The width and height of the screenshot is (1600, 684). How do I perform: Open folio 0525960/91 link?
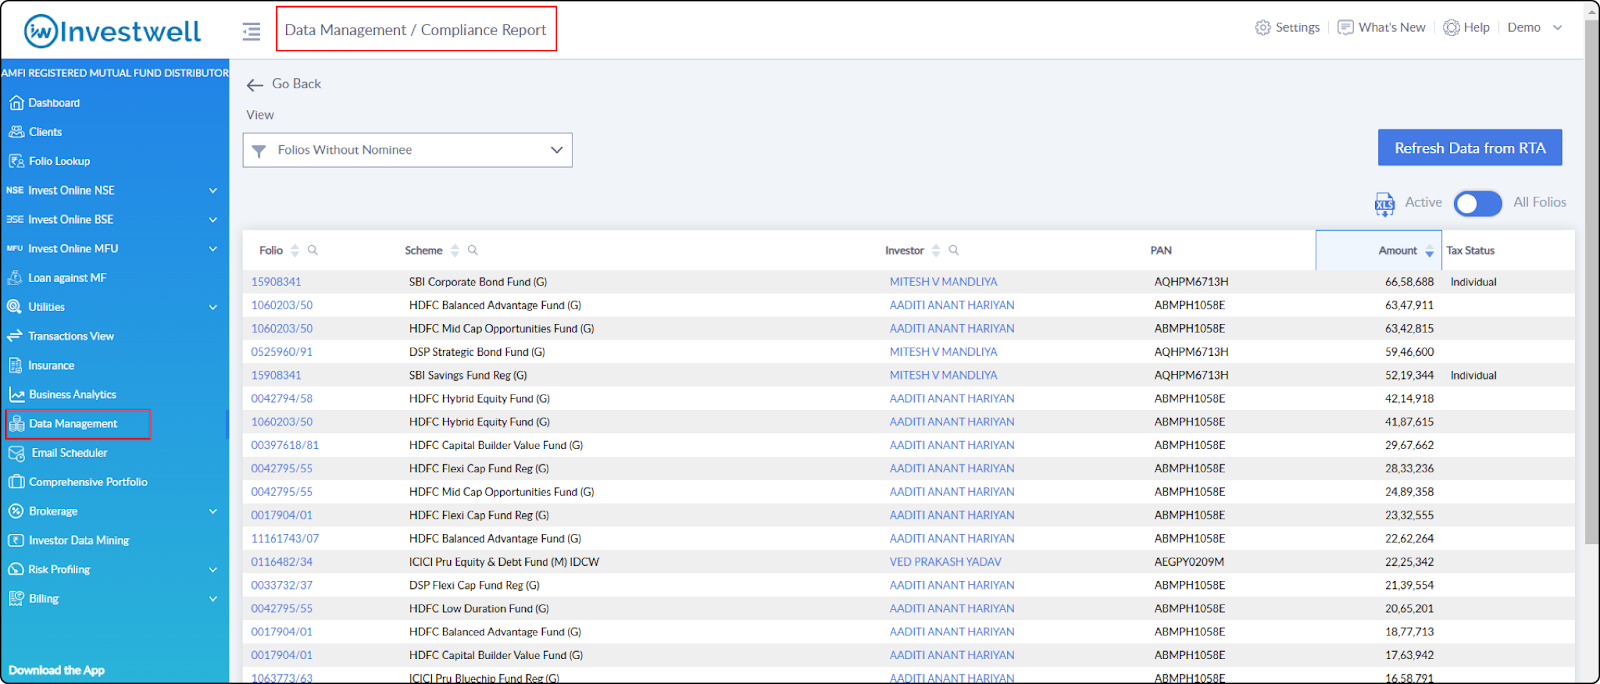(282, 352)
